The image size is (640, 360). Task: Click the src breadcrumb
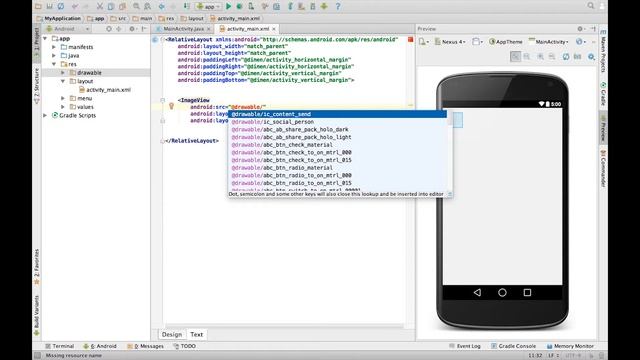pos(118,18)
